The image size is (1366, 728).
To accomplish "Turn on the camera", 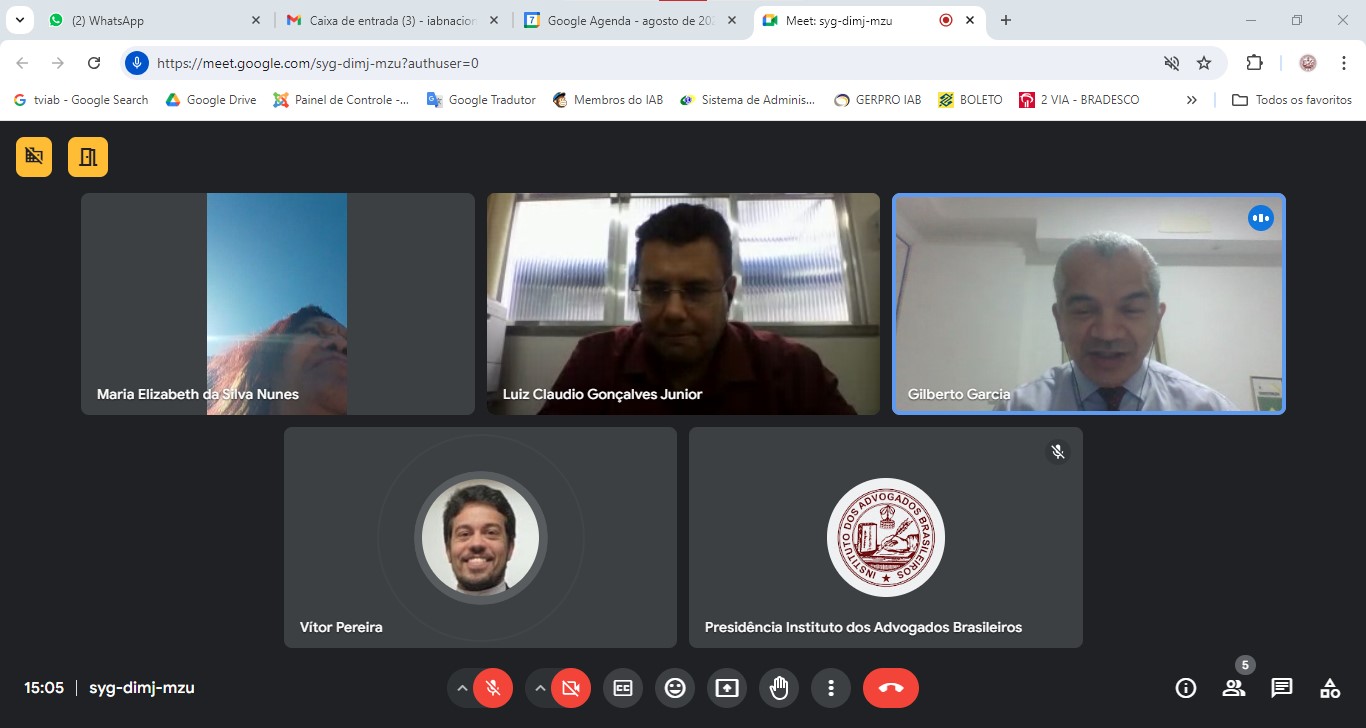I will [571, 688].
